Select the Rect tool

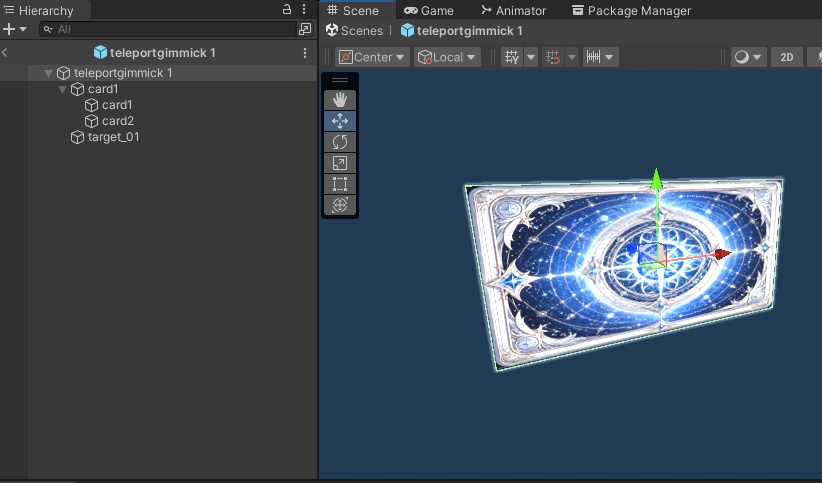tap(340, 184)
